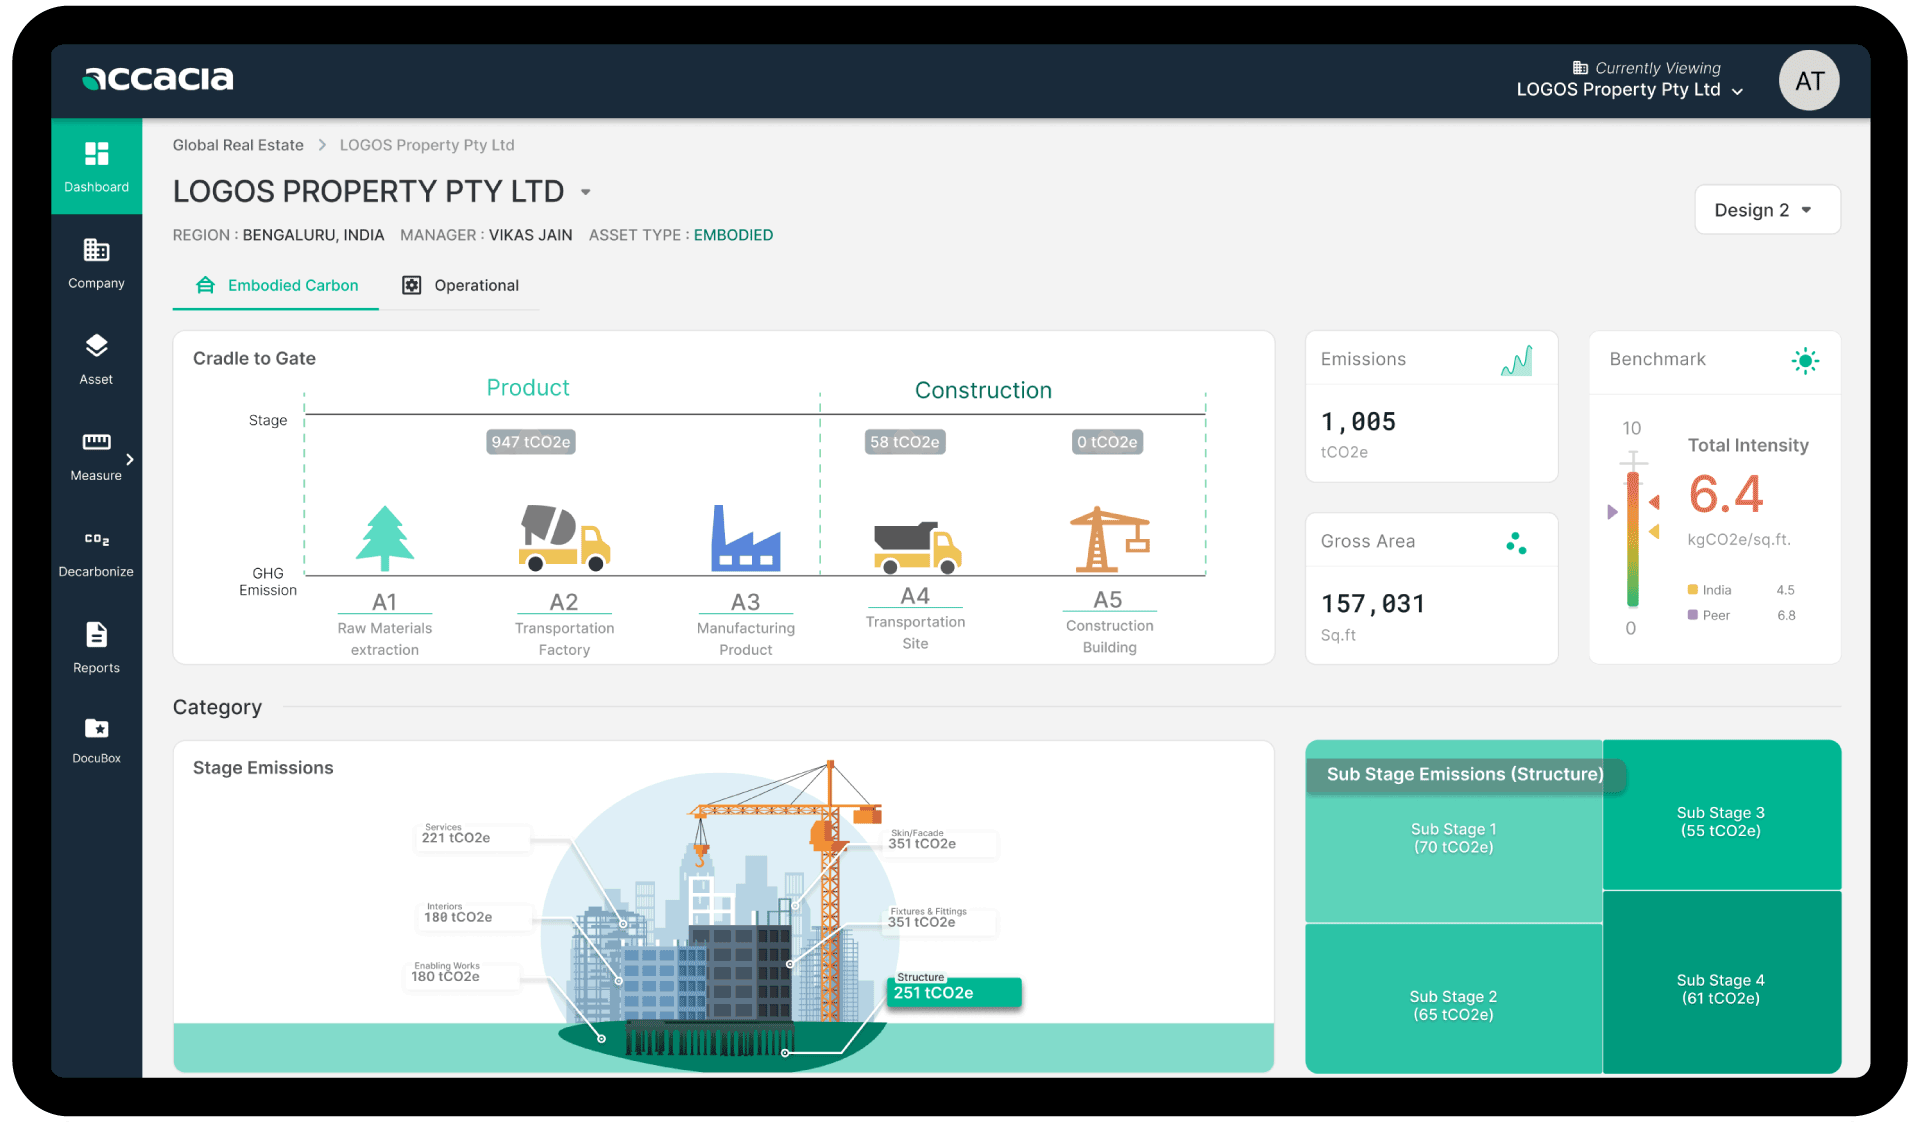Select the A4 dump truck icon
The height and width of the screenshot is (1122, 1920).
click(917, 547)
